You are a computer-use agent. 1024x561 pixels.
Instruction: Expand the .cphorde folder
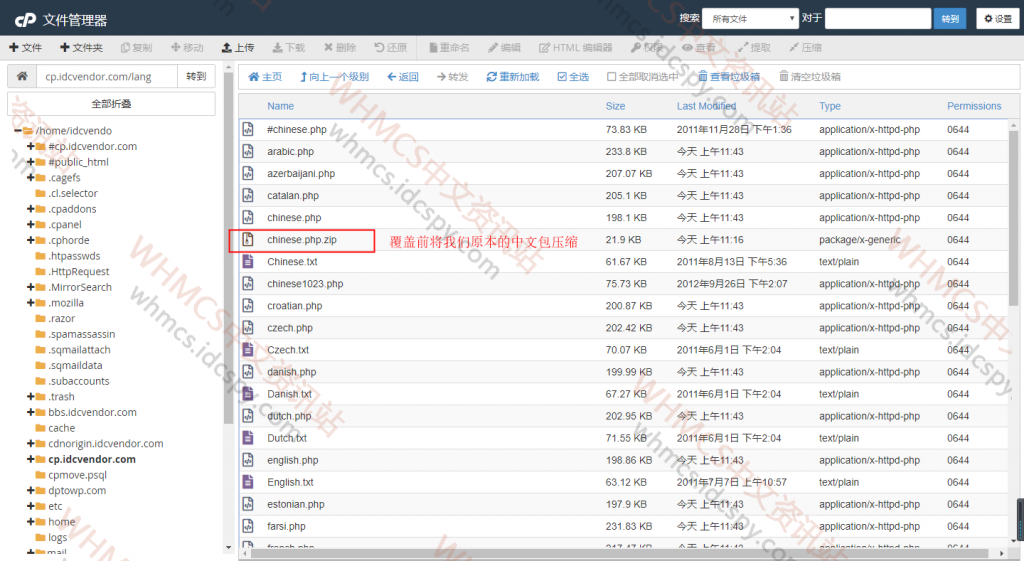click(30, 240)
